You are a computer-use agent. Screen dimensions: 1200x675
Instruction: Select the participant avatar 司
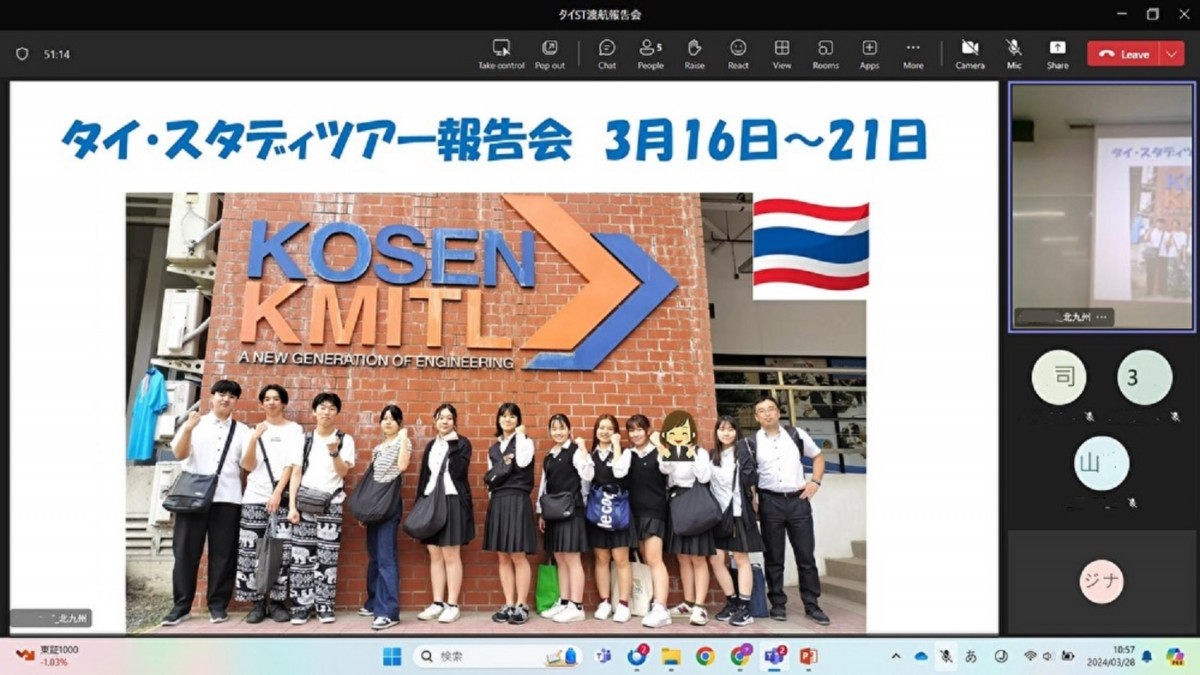1058,377
